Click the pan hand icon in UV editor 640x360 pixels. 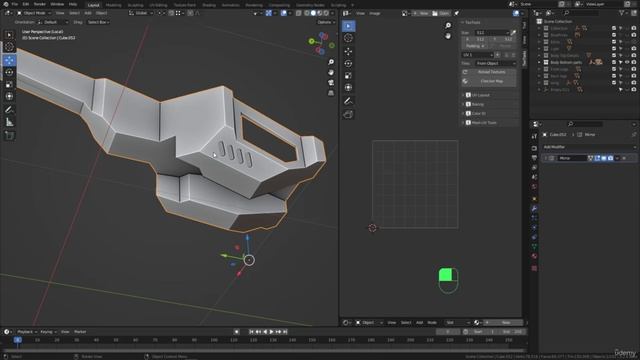pyautogui.click(x=448, y=36)
